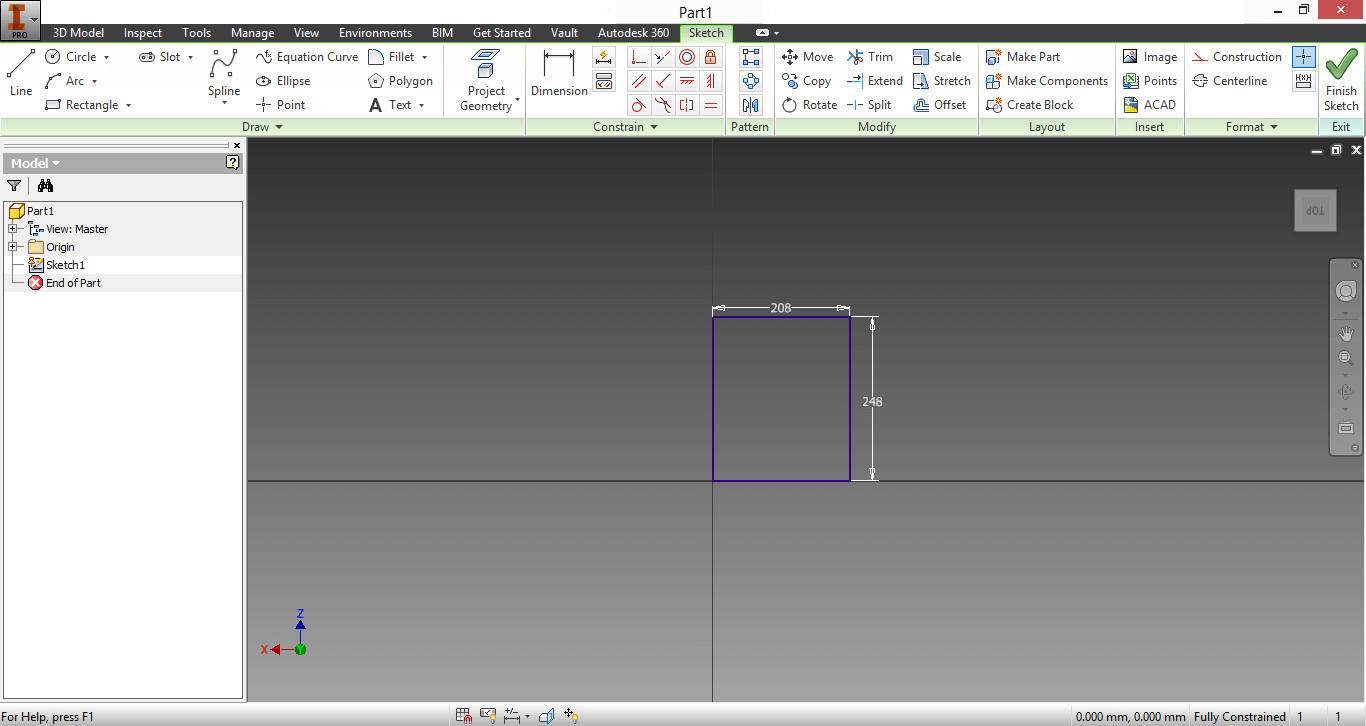Select the Horizontal constraint icon
Viewport: 1366px width, 726px height.
coord(687,81)
